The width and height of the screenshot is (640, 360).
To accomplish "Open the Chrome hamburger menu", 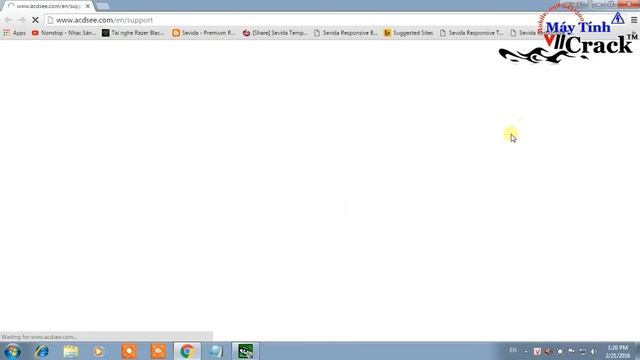I will pos(634,20).
